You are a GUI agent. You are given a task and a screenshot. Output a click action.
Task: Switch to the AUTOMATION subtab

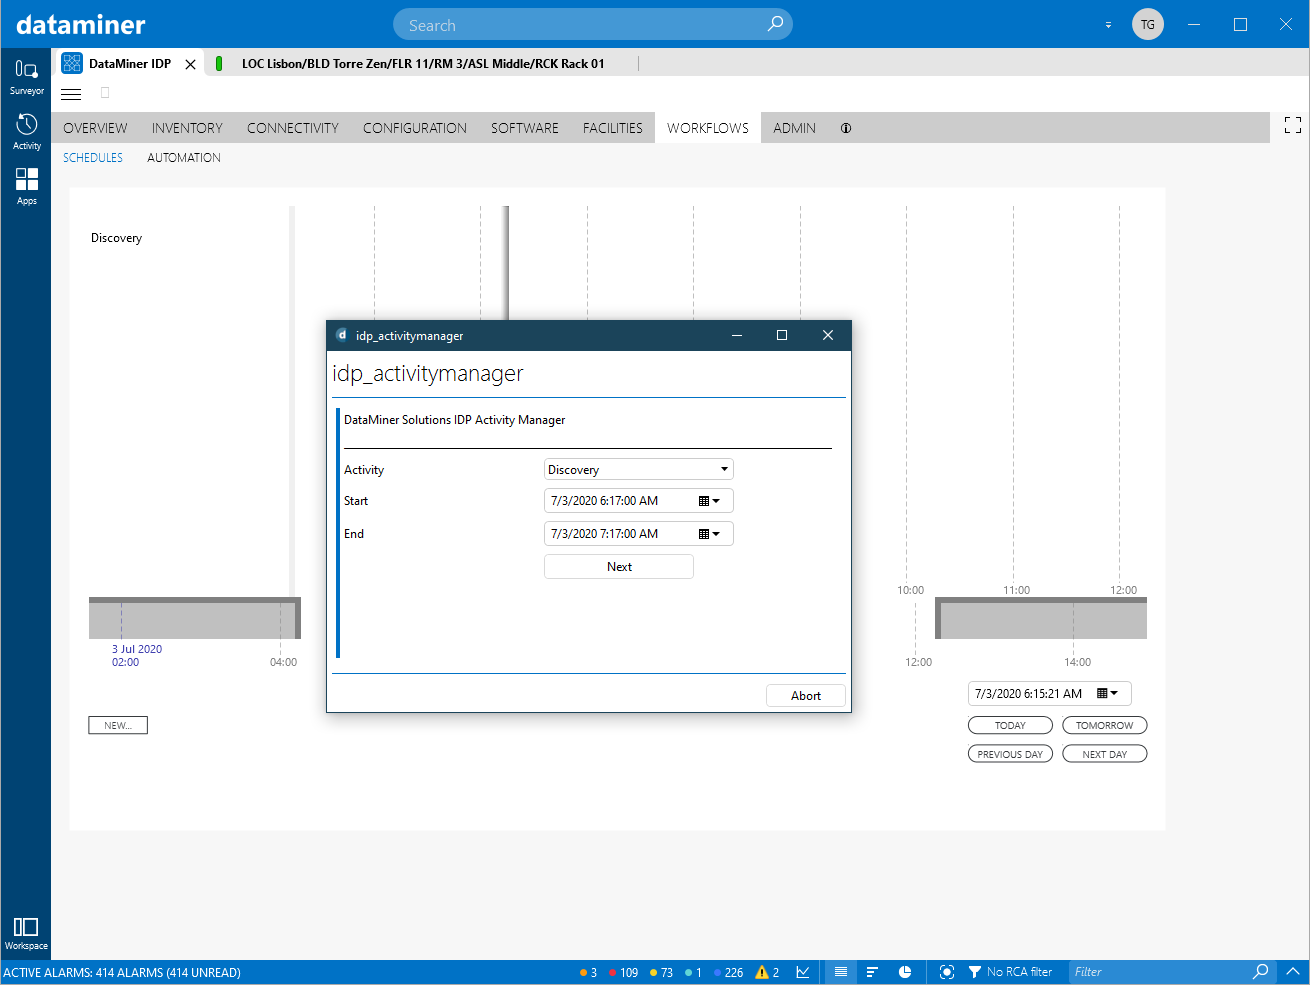pos(184,158)
